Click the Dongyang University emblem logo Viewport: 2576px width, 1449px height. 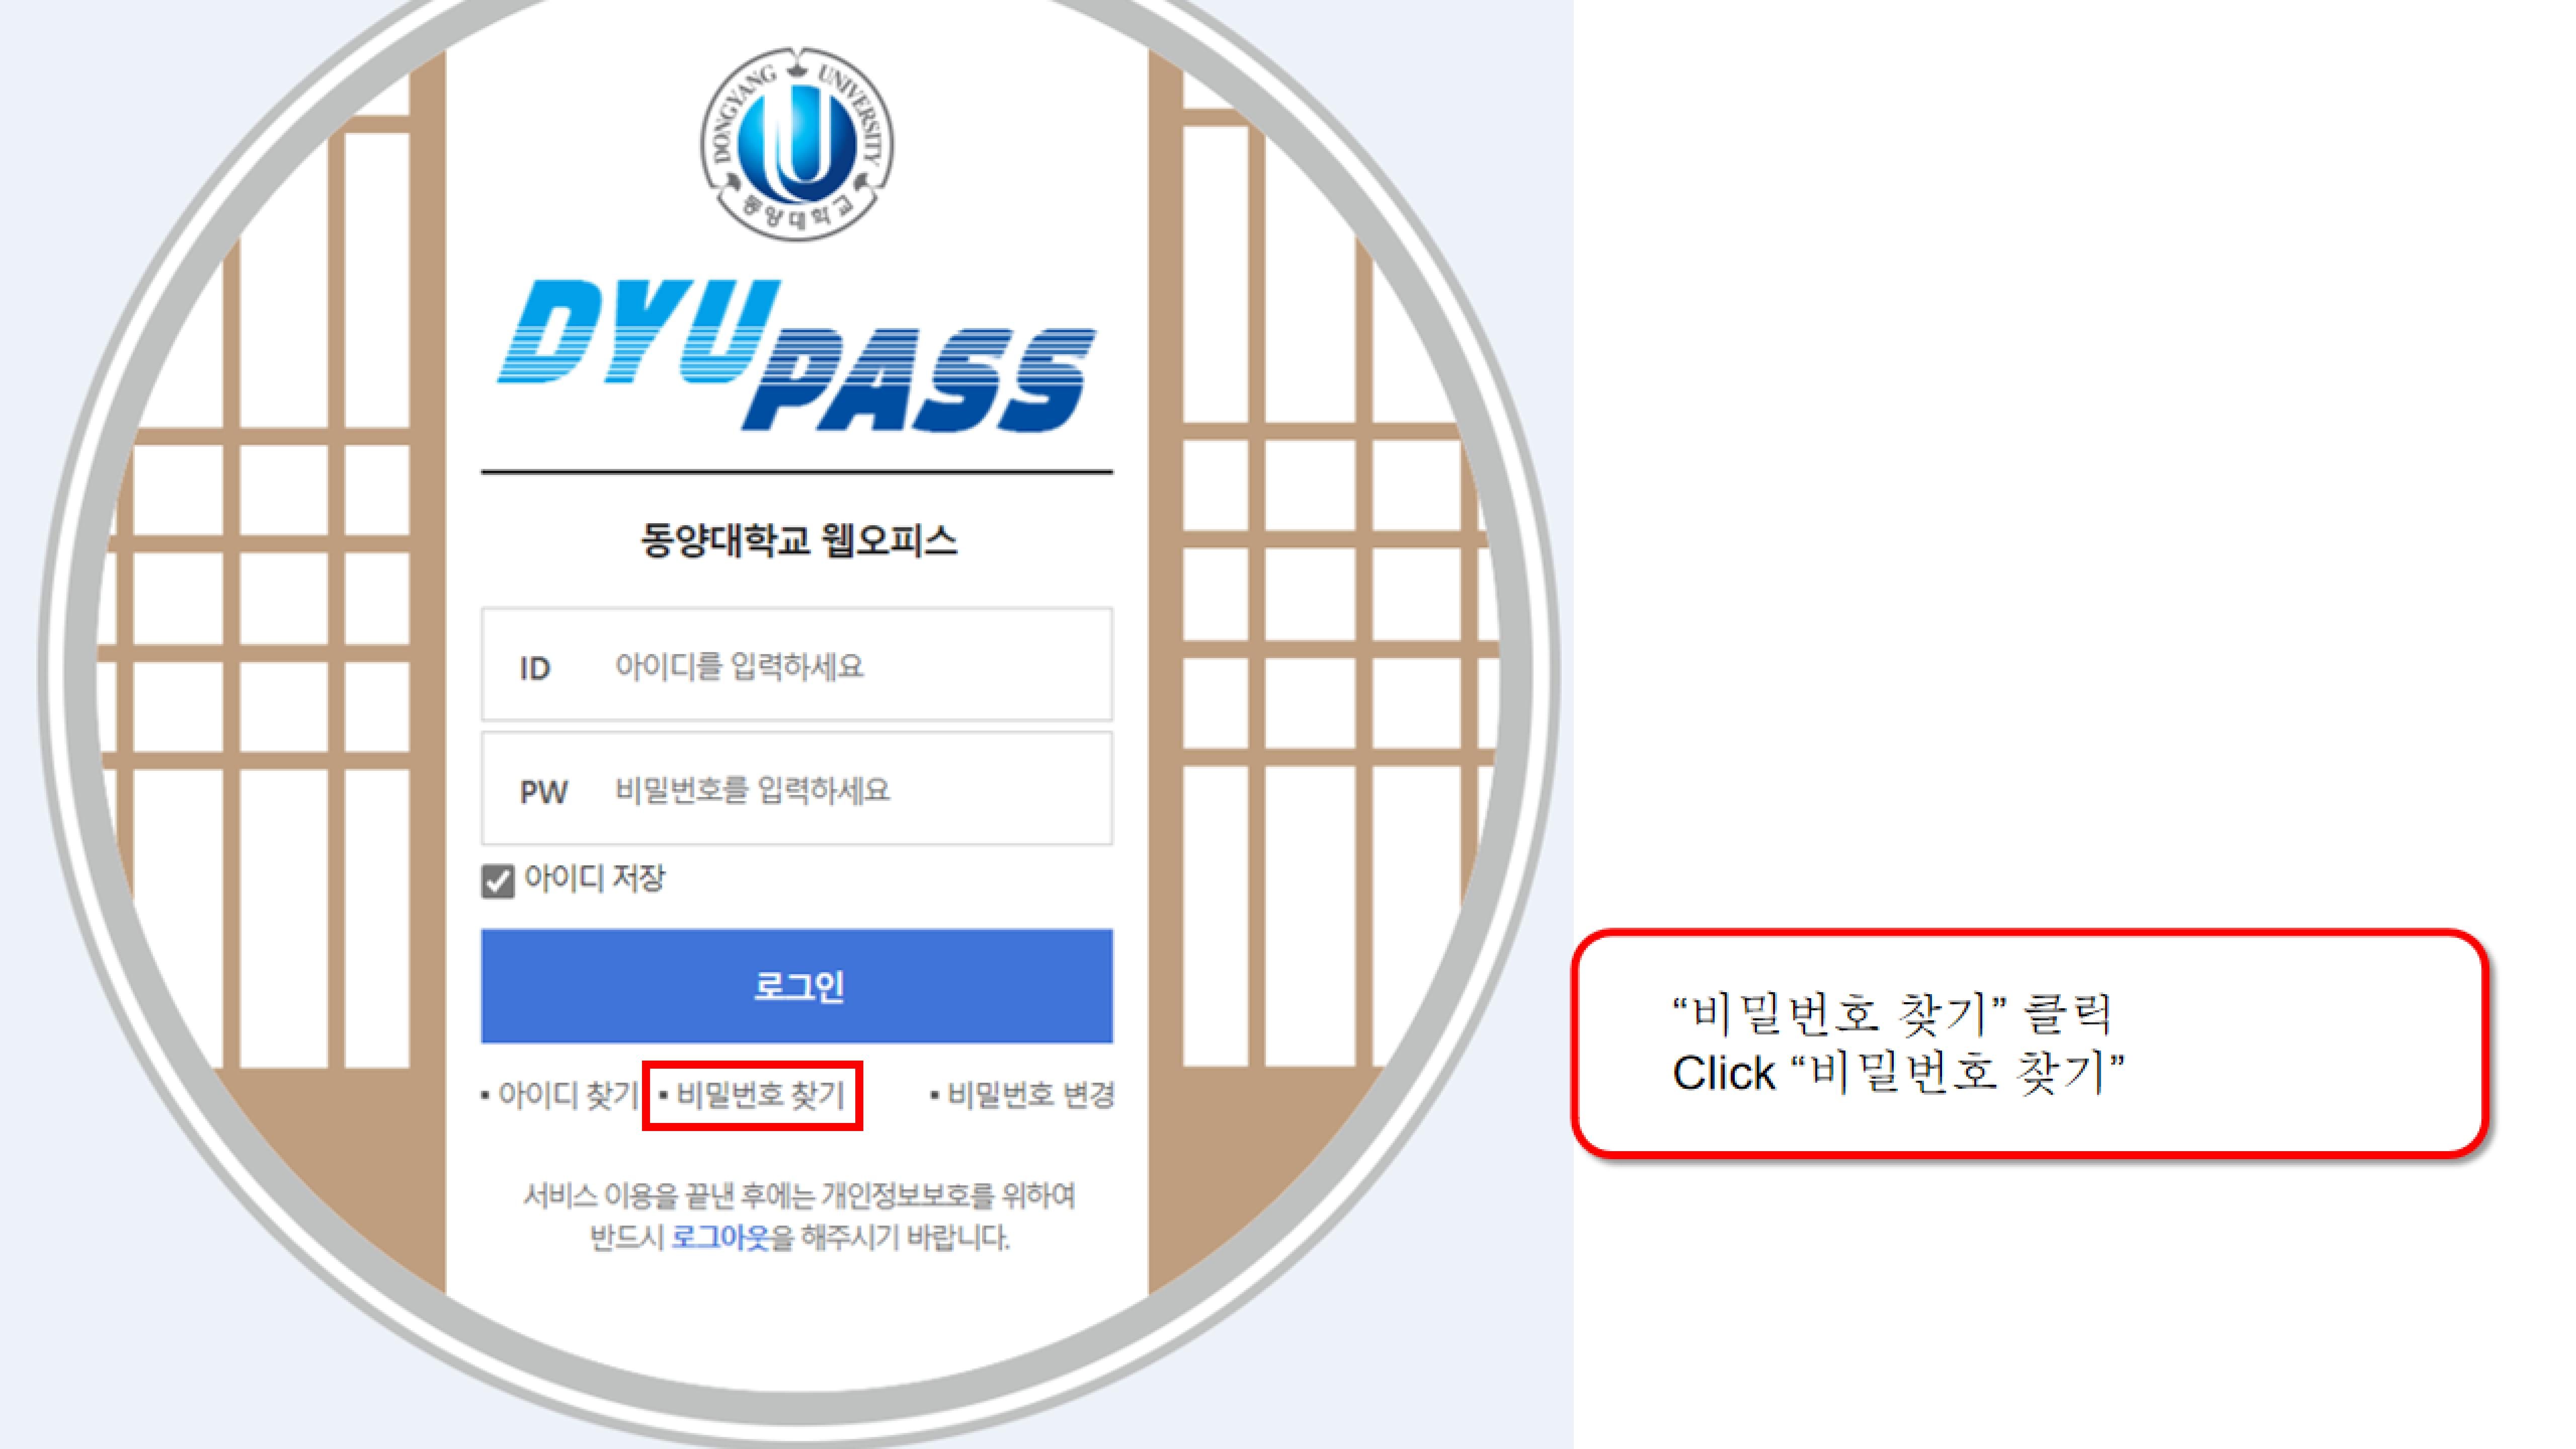(x=797, y=143)
